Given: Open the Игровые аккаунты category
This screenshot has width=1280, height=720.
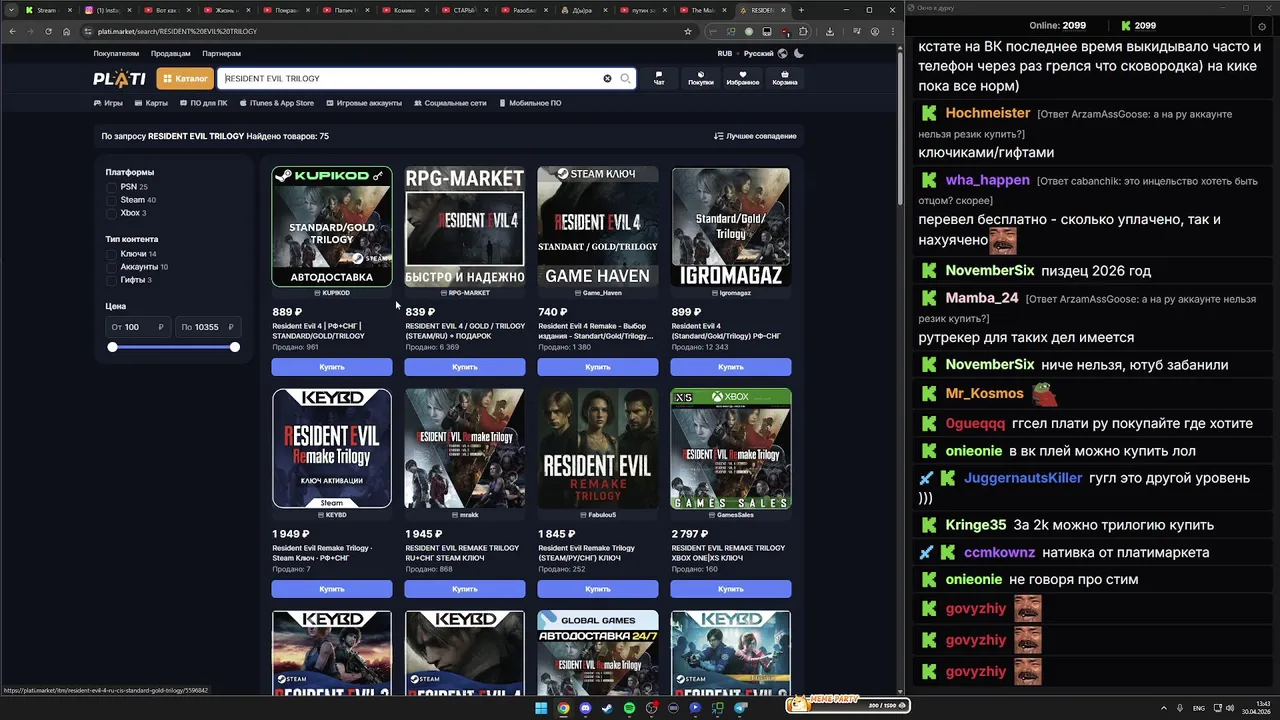Looking at the screenshot, I should (363, 103).
